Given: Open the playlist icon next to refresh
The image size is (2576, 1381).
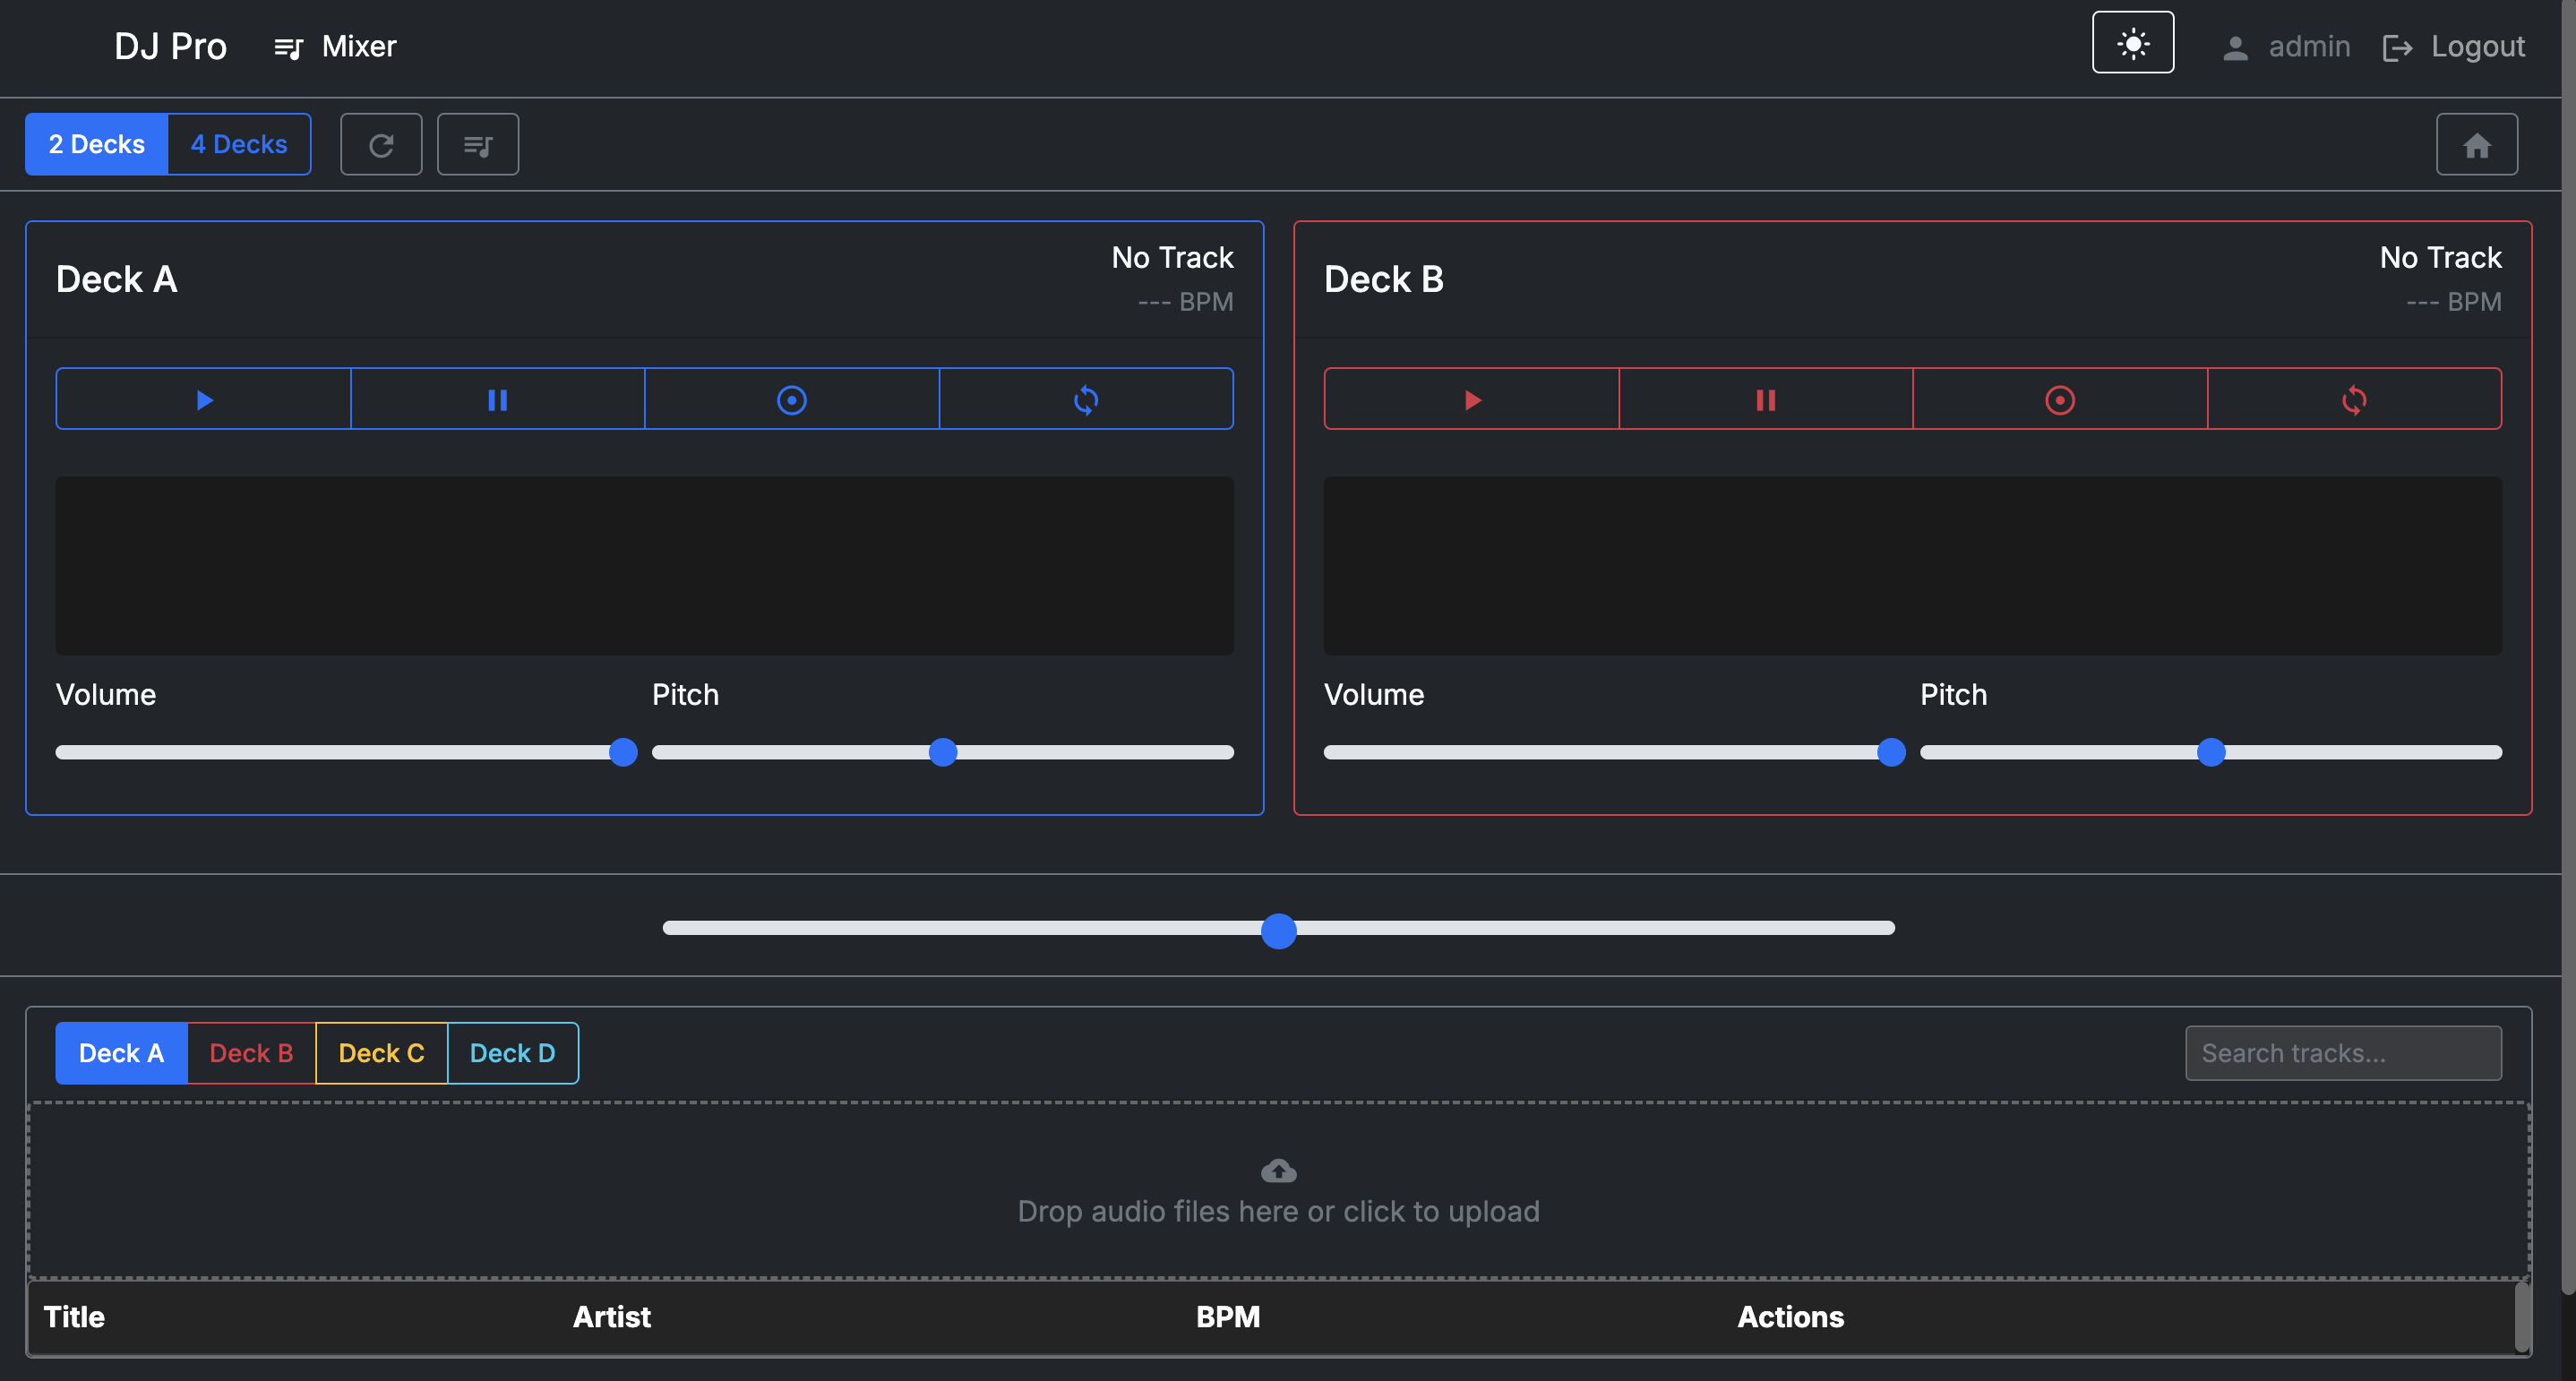Looking at the screenshot, I should pos(477,144).
